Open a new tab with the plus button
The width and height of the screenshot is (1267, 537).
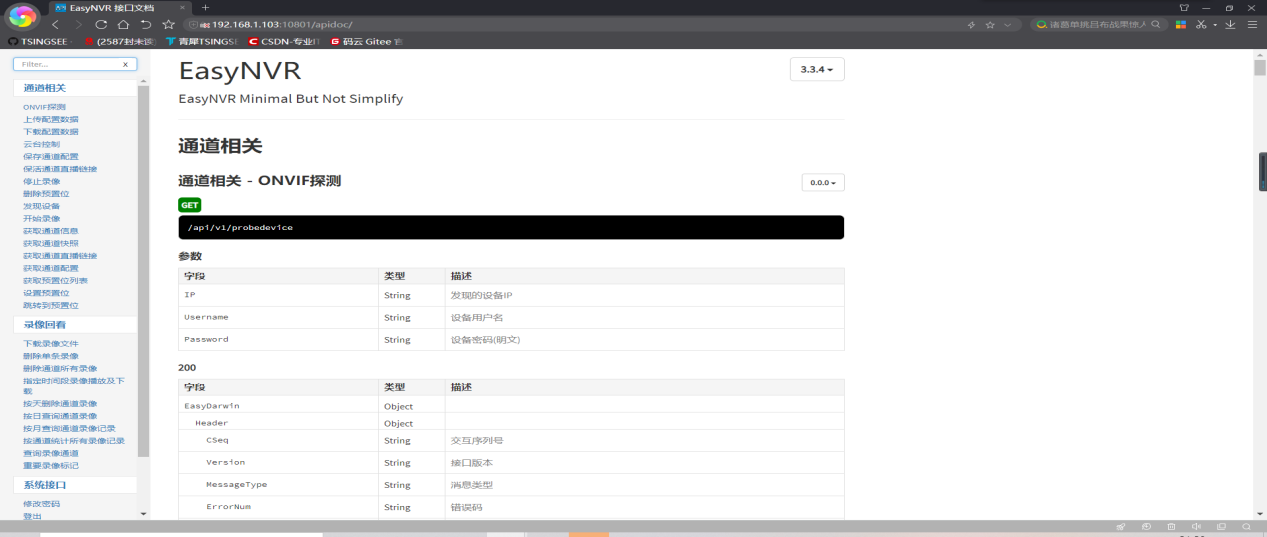206,8
